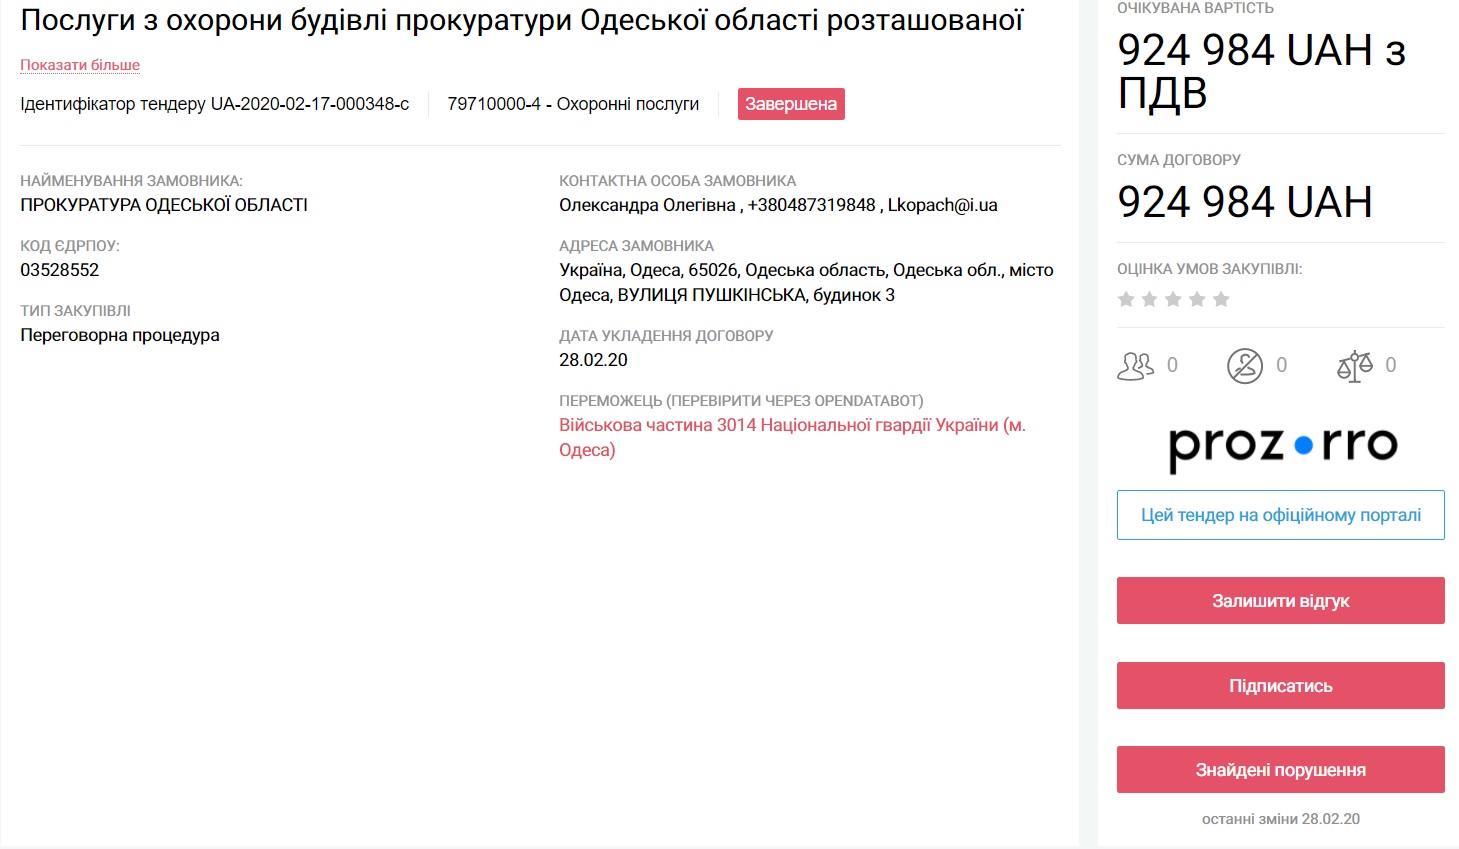1459x849 pixels.
Task: Click the 'Знайдені порушення' button
Action: click(x=1281, y=770)
